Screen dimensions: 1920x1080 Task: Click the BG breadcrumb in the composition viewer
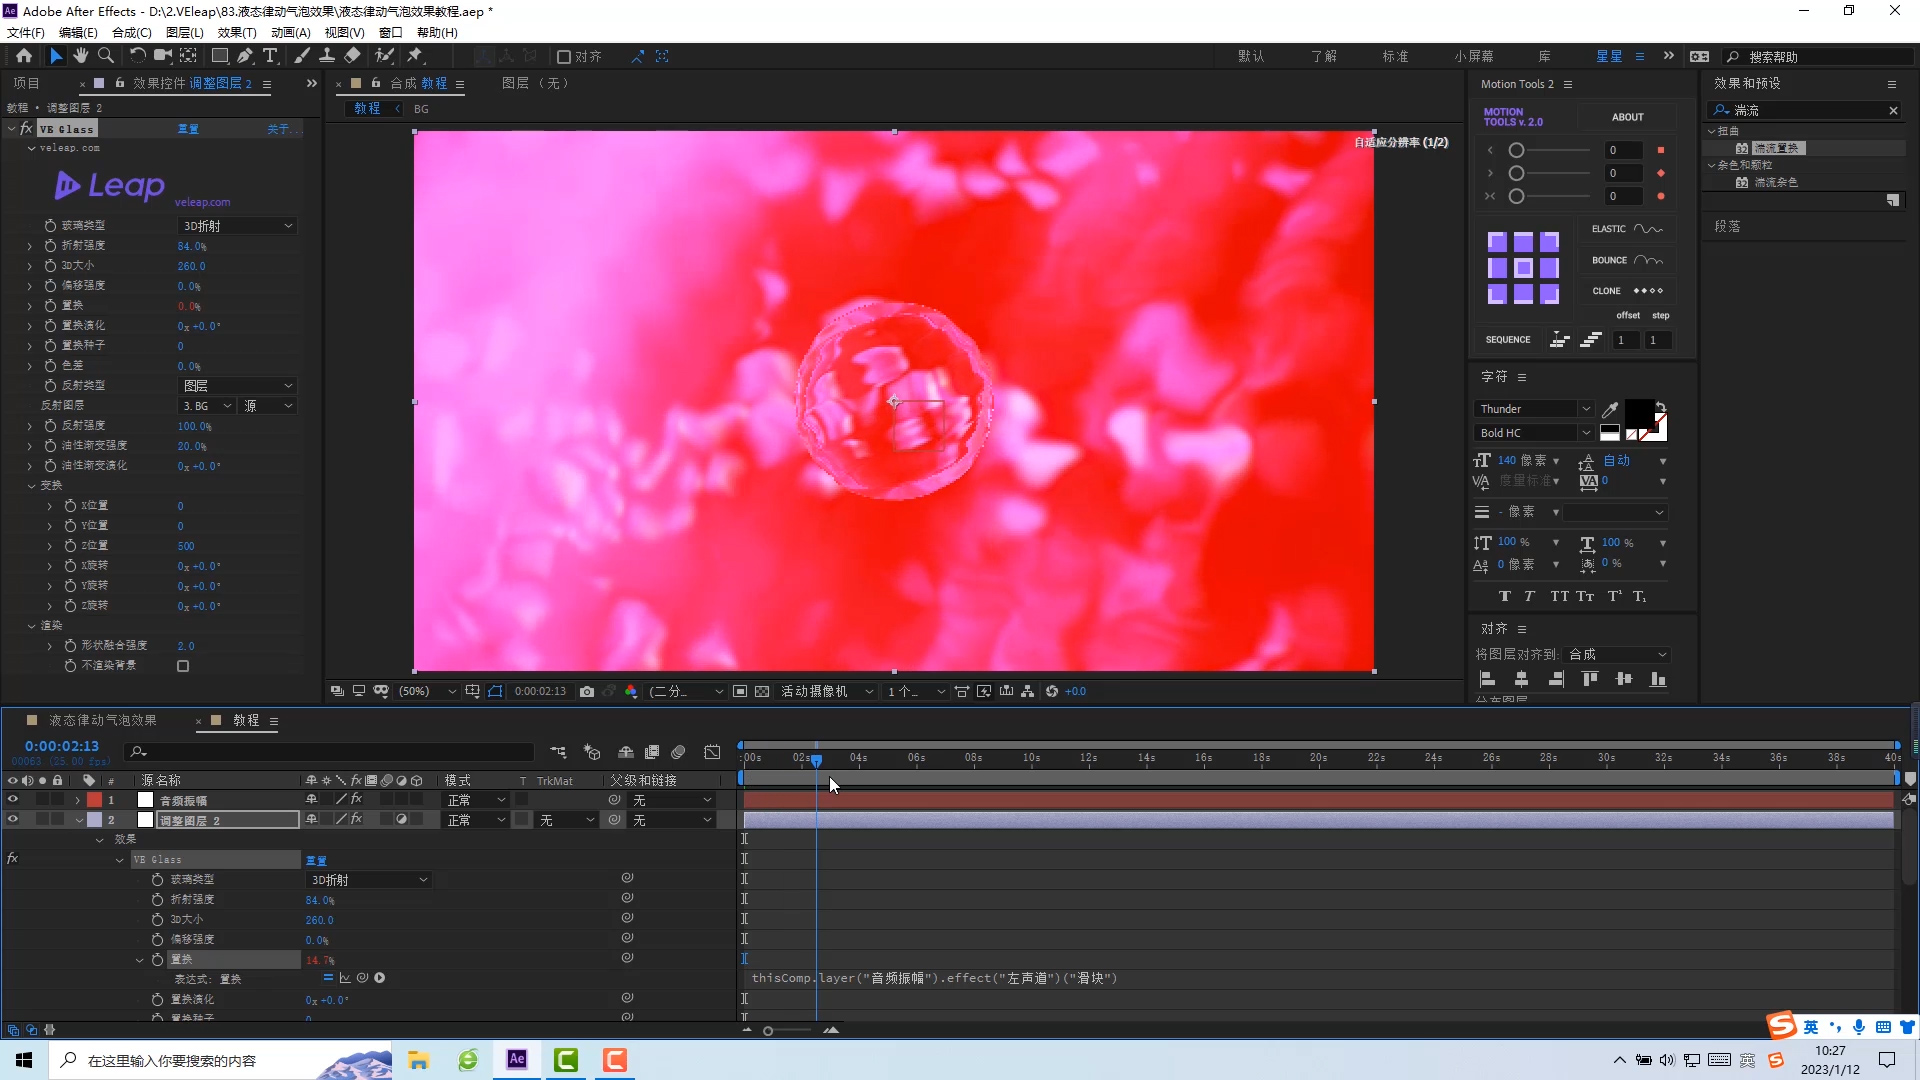[x=421, y=109]
